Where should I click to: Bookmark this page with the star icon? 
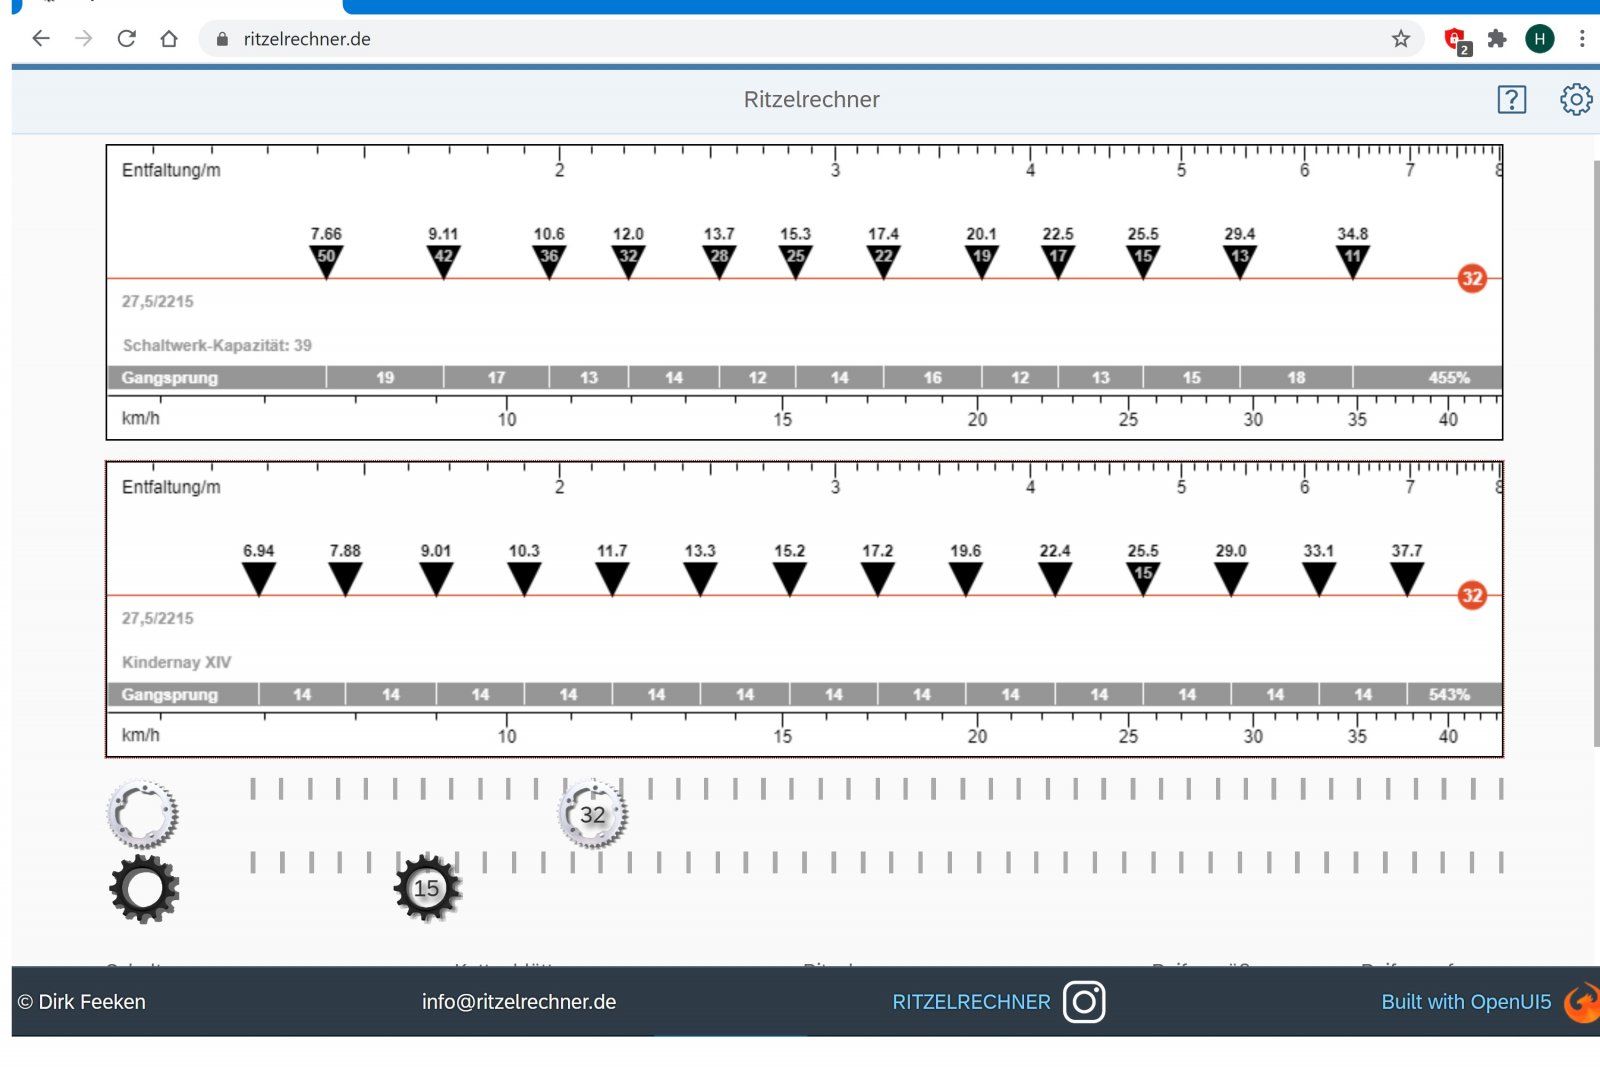pos(1400,39)
